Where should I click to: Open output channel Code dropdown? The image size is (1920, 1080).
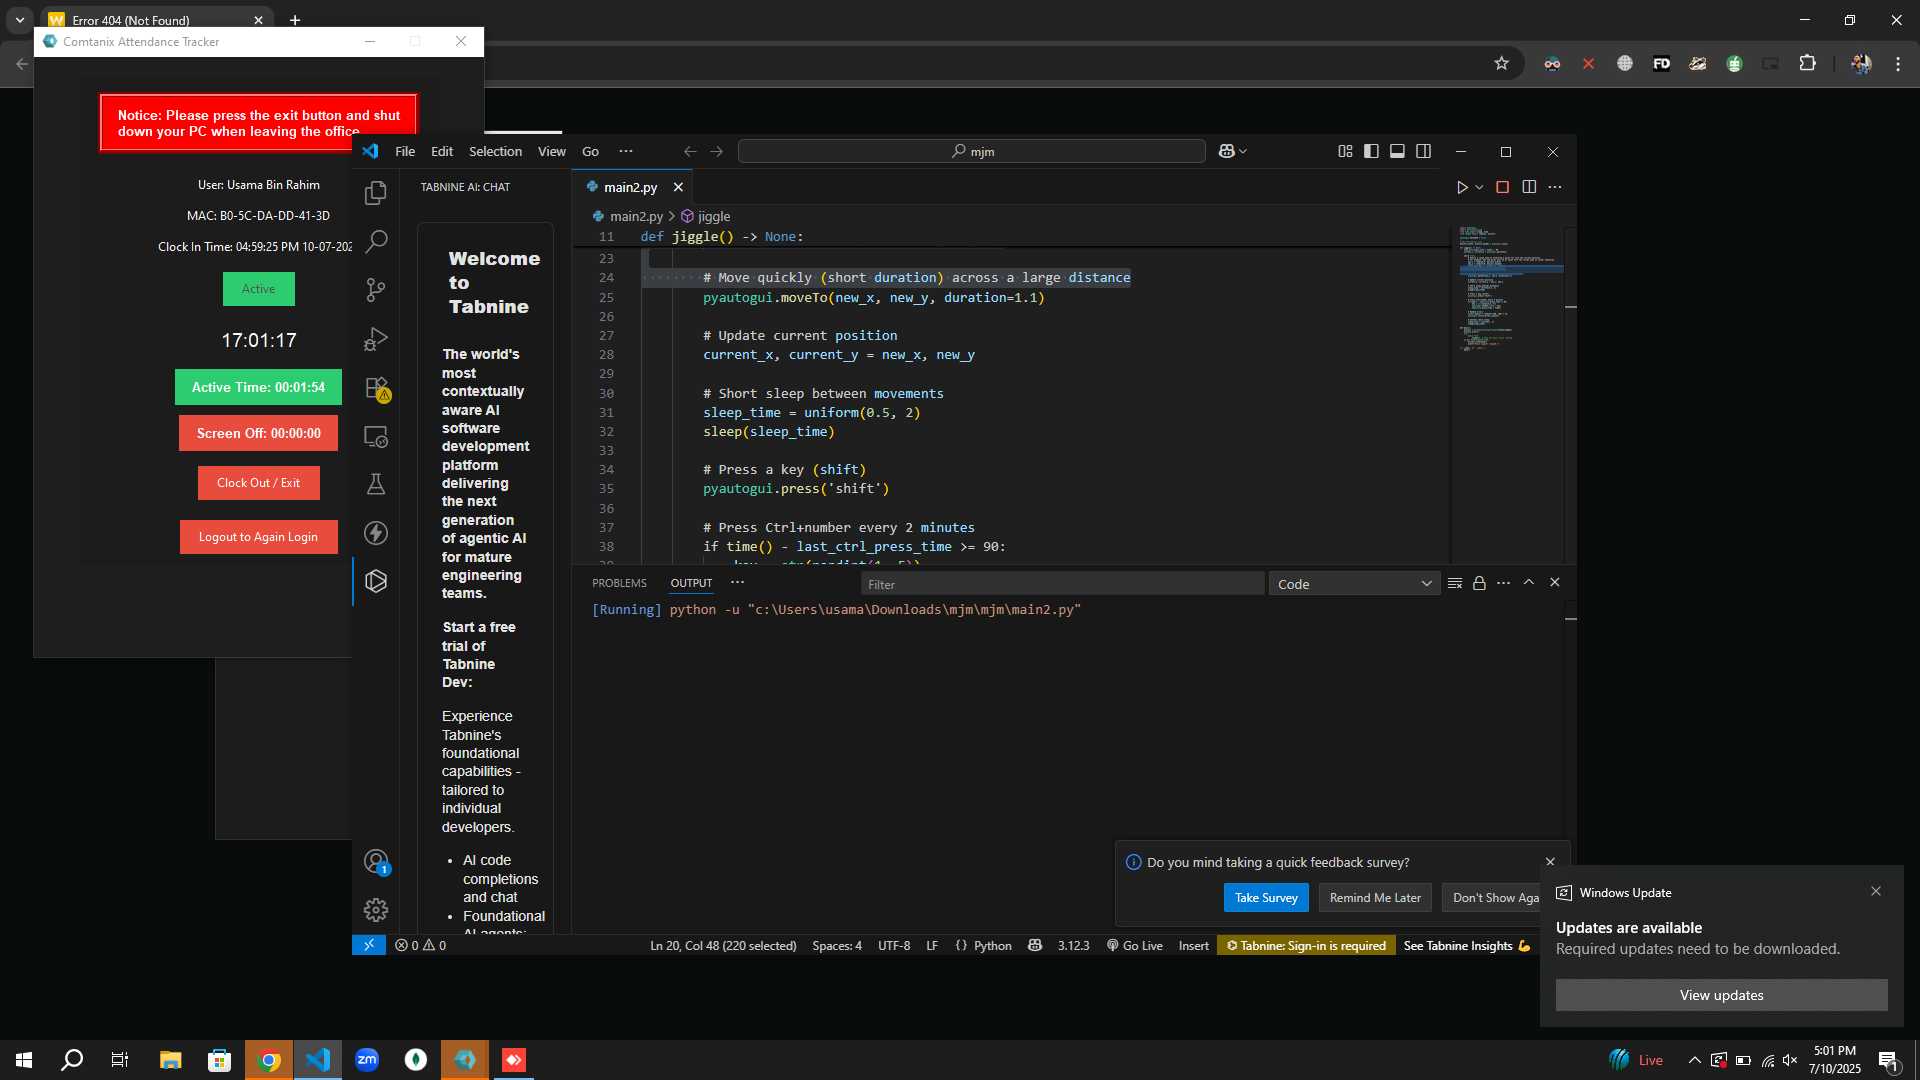pyautogui.click(x=1354, y=584)
